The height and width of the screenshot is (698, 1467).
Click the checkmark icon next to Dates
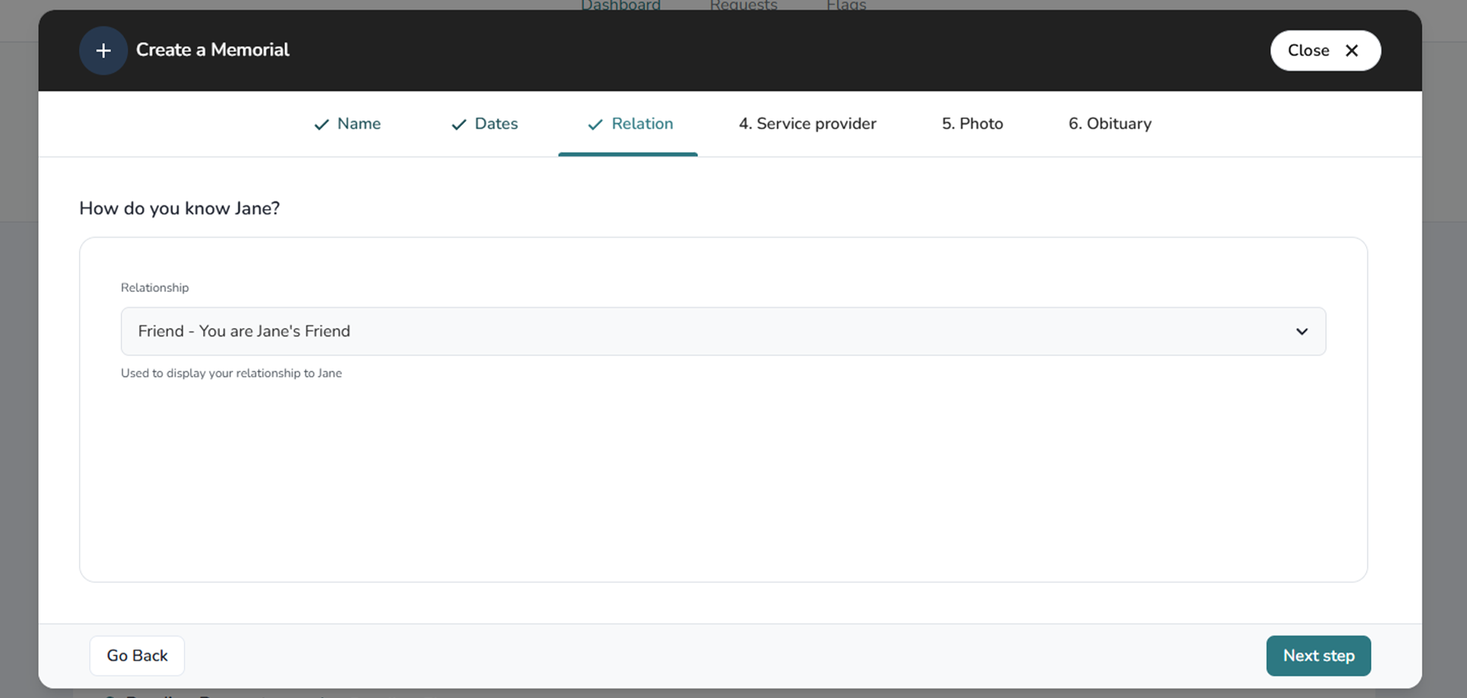click(x=459, y=125)
